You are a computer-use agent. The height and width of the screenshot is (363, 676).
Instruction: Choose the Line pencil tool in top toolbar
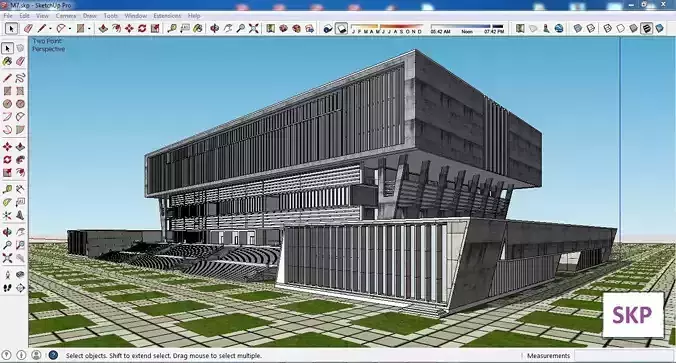tap(42, 28)
